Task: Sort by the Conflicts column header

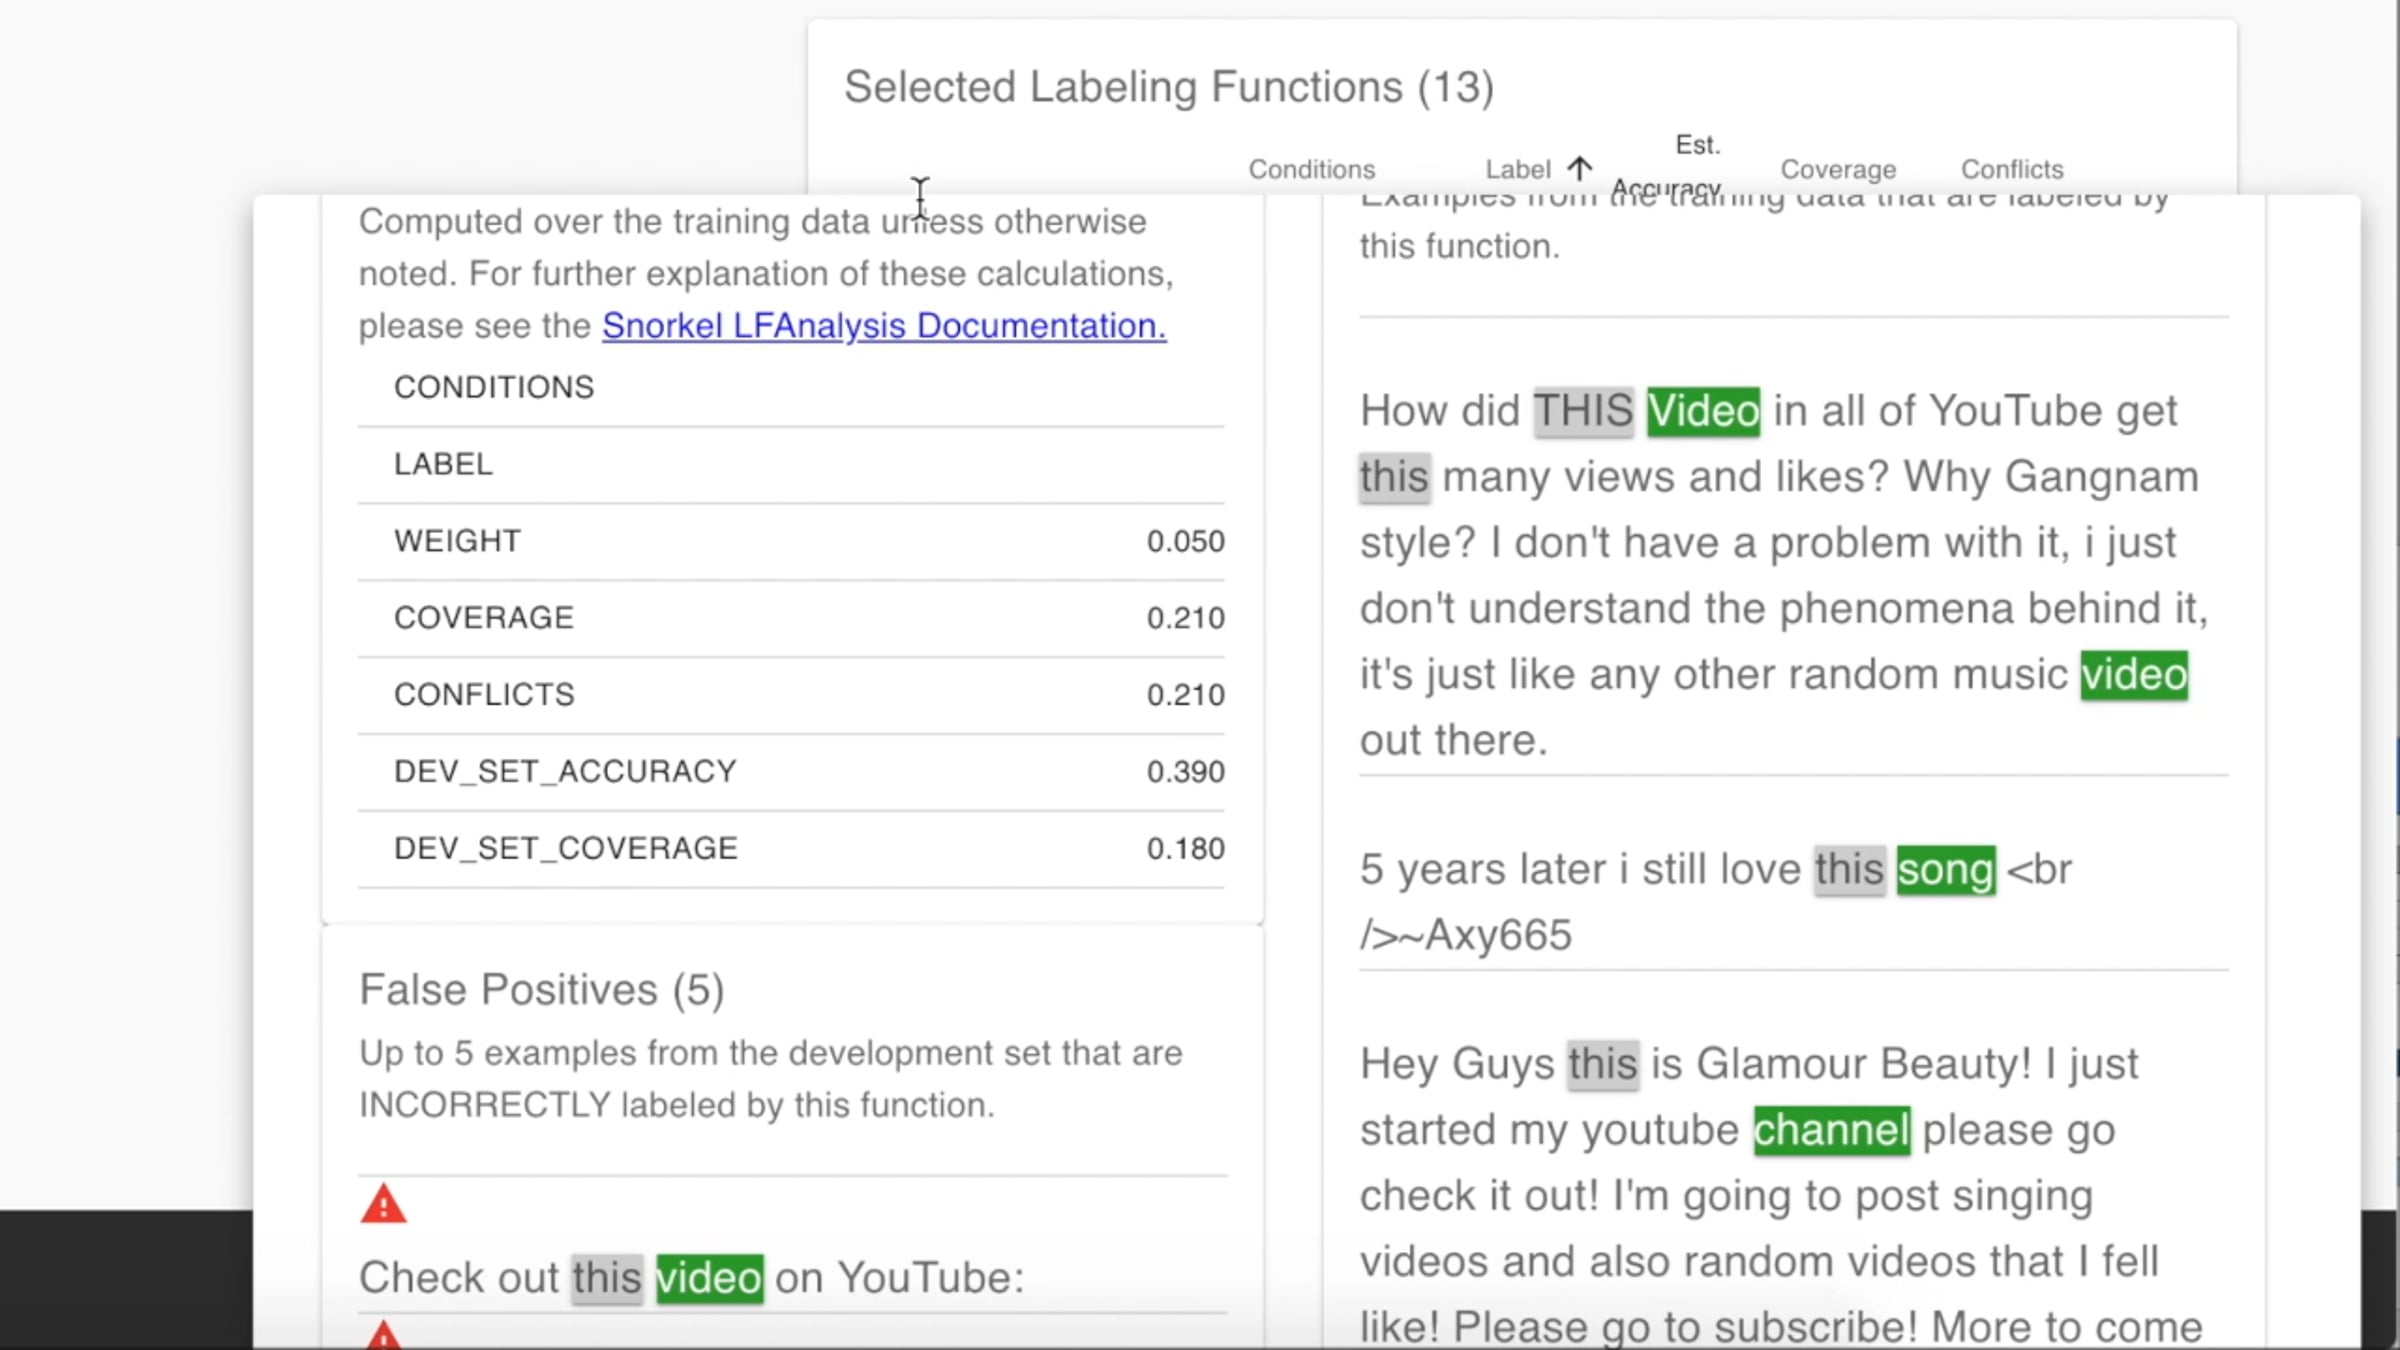Action: click(2012, 169)
